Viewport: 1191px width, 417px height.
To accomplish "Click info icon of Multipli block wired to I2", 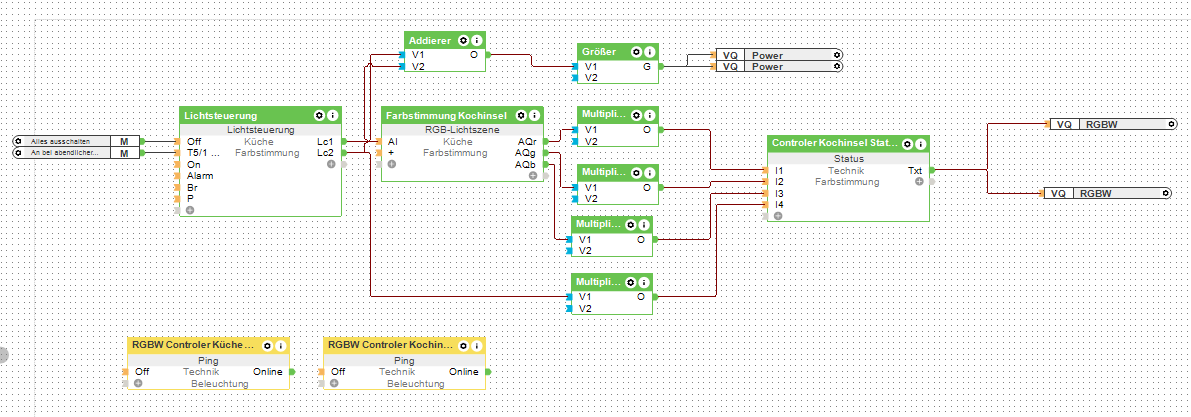I will tap(649, 172).
